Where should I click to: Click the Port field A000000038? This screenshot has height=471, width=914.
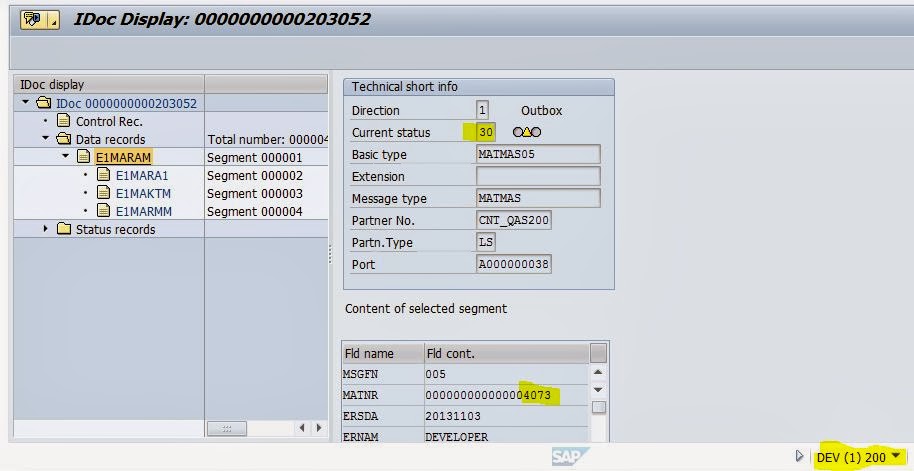click(x=514, y=264)
